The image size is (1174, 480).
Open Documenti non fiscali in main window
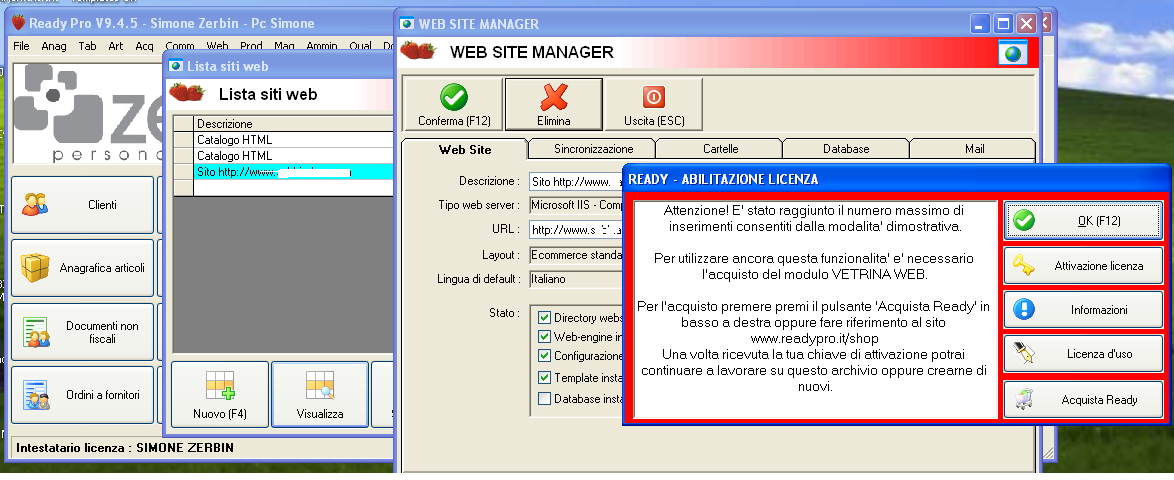tap(82, 332)
